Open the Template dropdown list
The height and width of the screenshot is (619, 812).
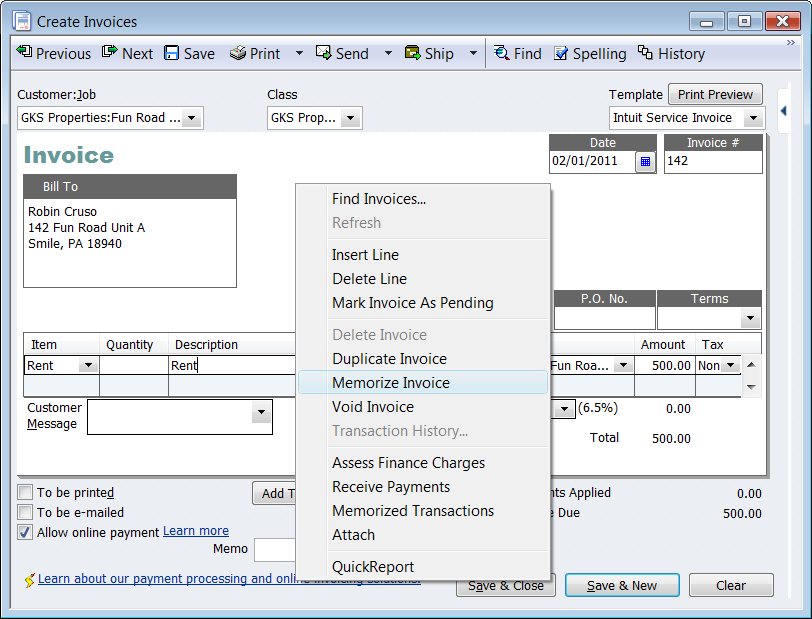click(x=752, y=118)
